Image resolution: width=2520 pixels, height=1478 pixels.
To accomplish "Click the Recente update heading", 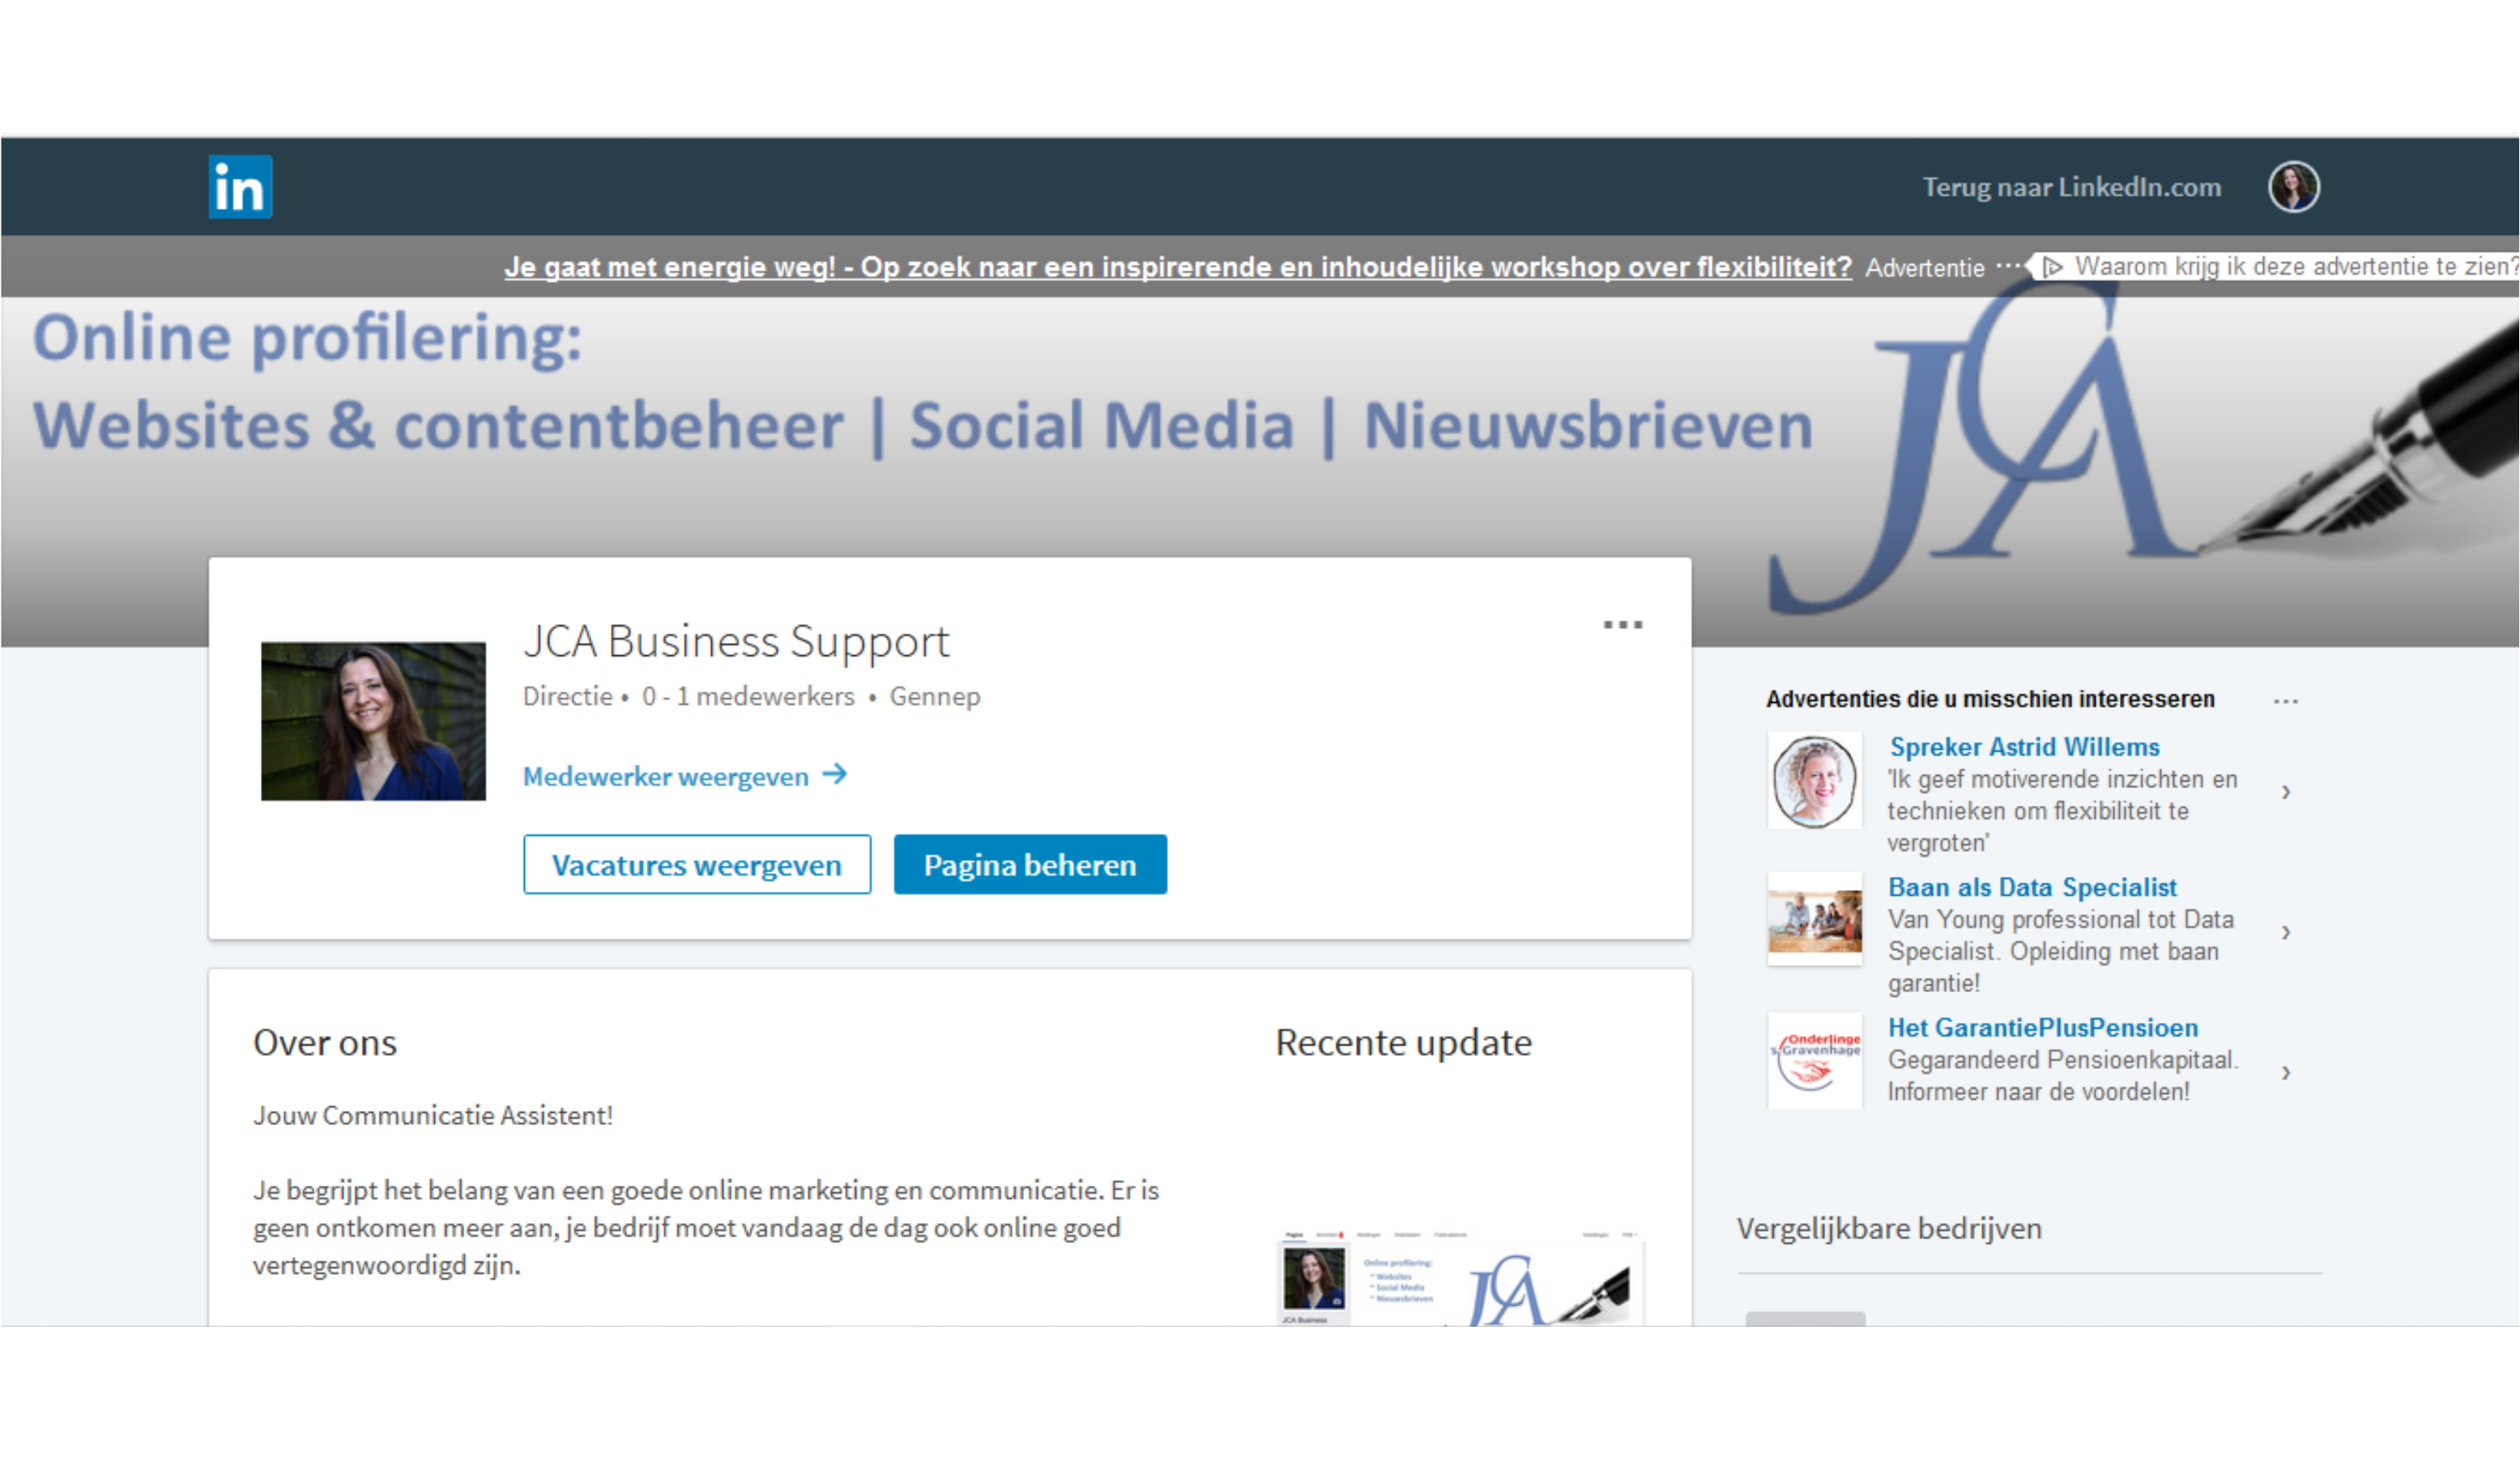I will pyautogui.click(x=1403, y=1042).
